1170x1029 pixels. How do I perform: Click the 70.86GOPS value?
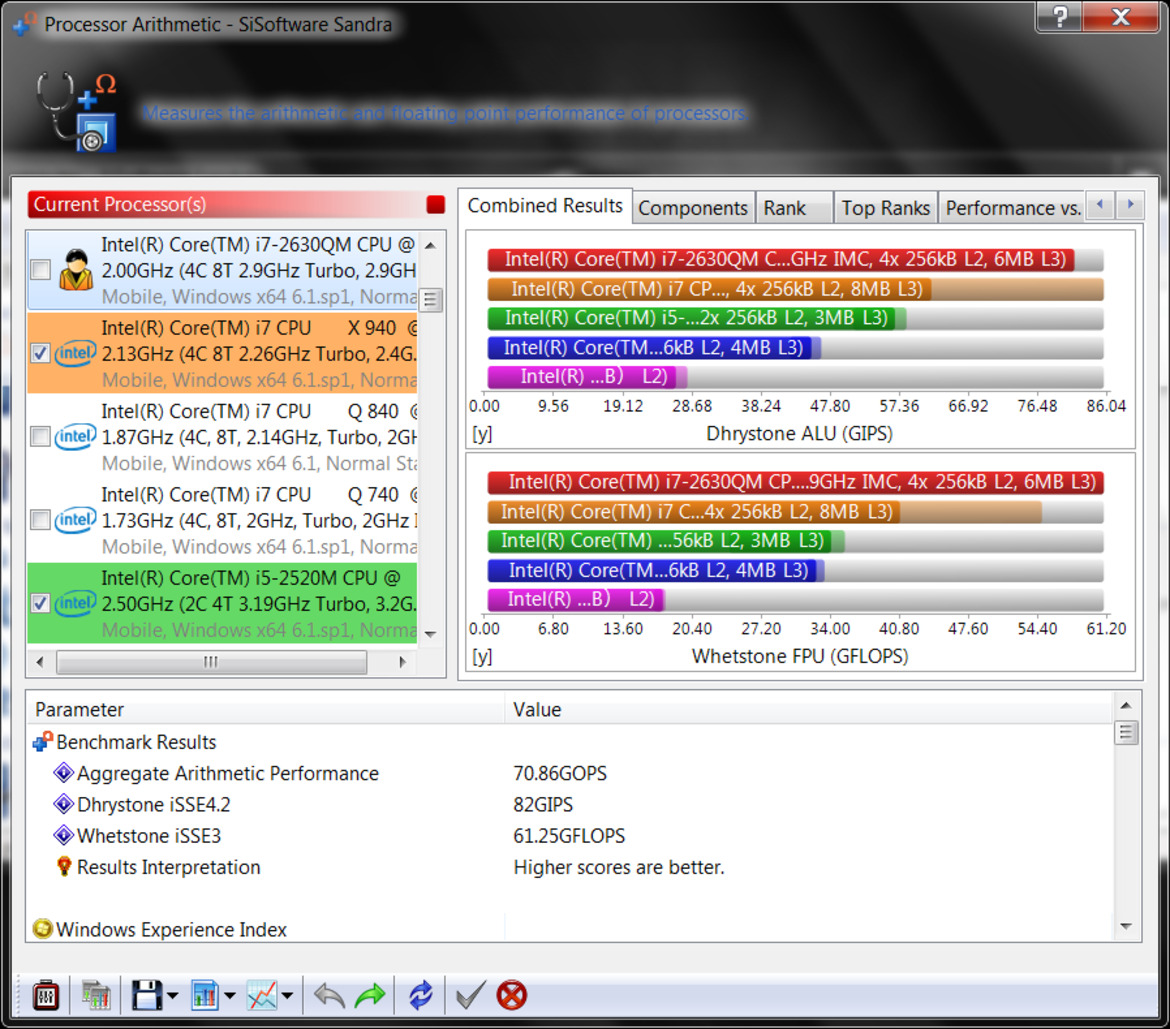(560, 773)
